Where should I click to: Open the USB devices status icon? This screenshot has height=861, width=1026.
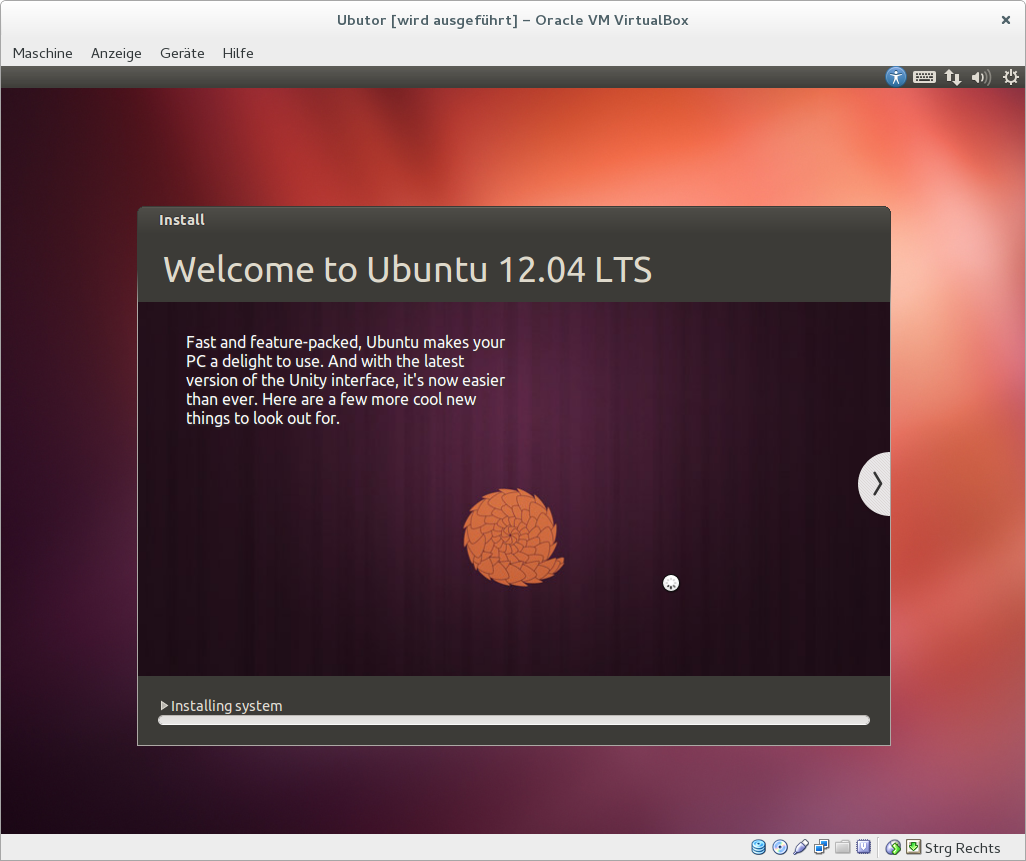tap(801, 848)
